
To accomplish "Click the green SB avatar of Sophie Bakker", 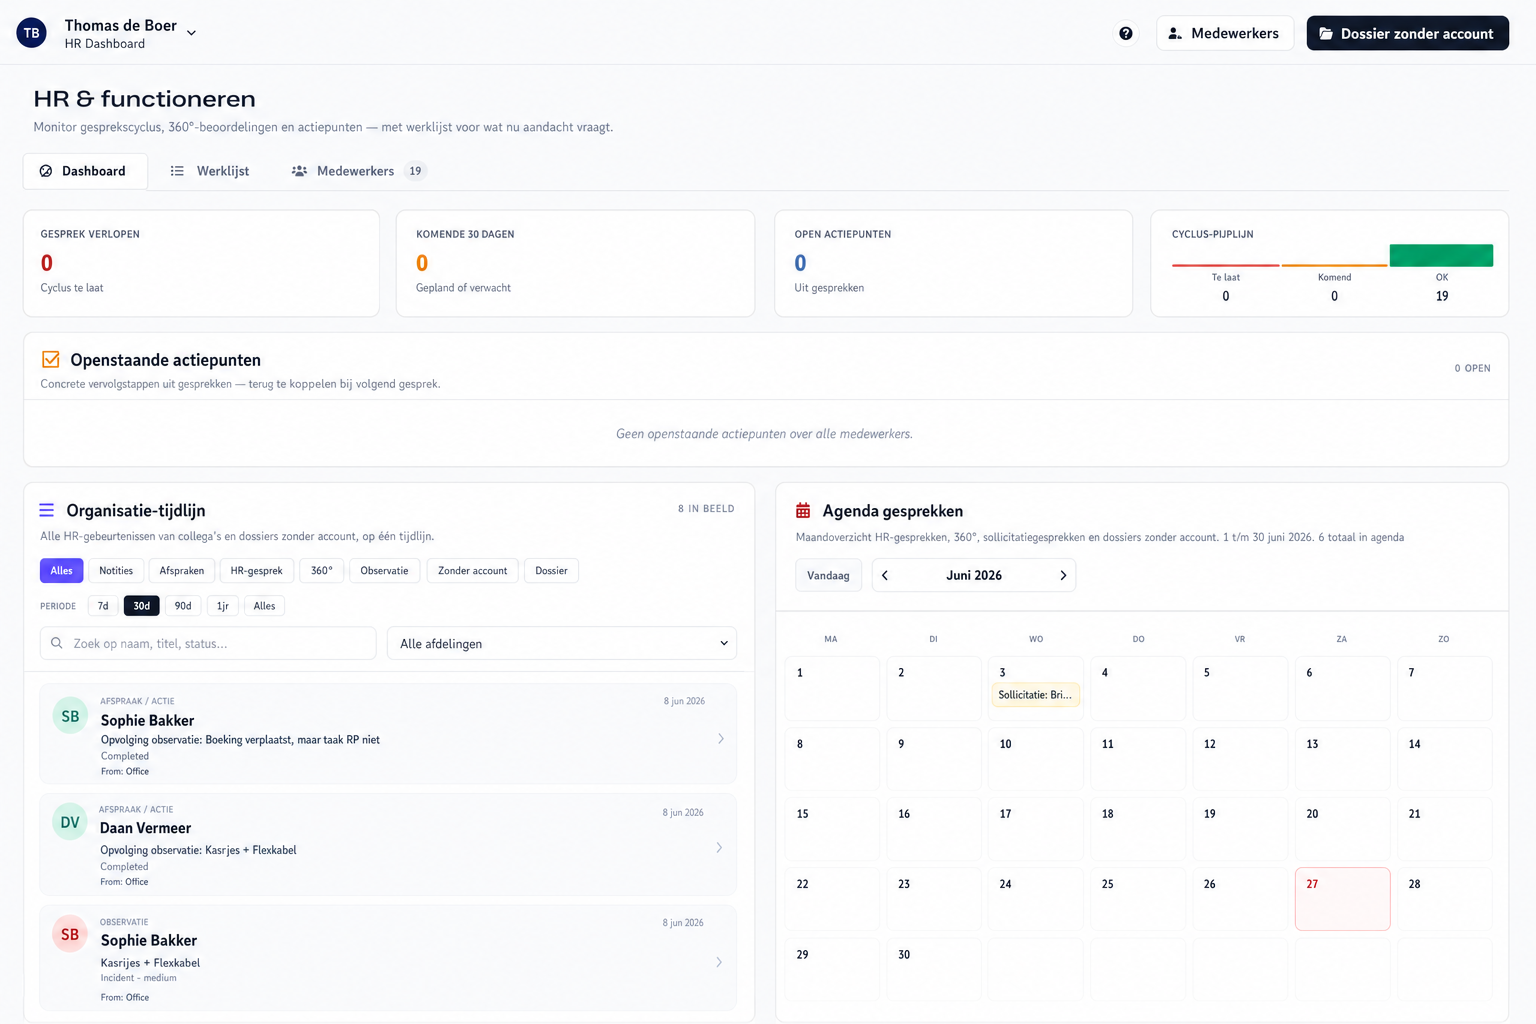I will 70,716.
